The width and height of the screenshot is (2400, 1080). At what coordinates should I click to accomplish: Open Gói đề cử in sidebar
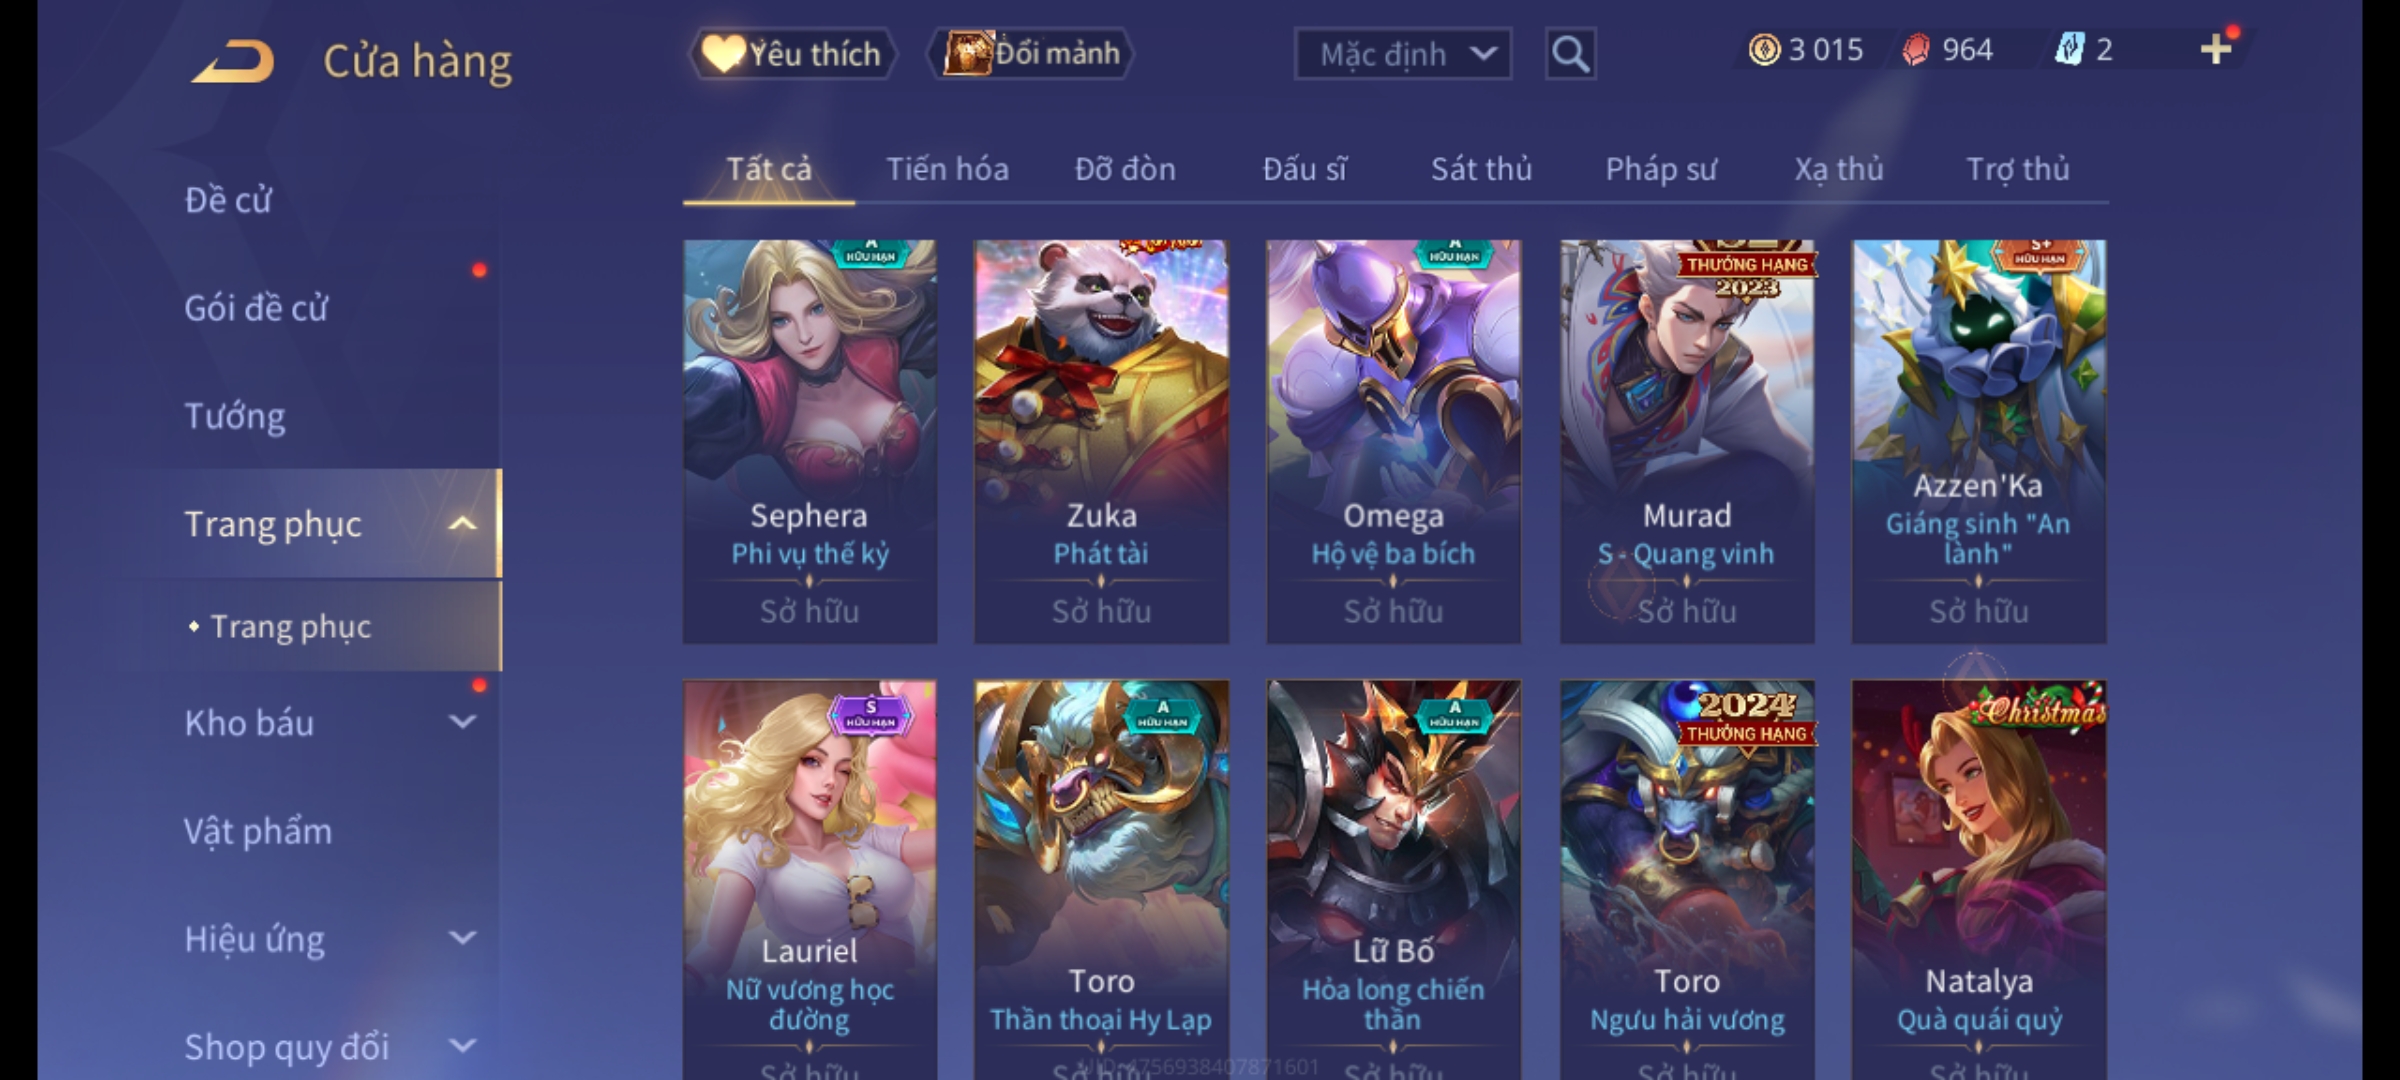tap(256, 308)
